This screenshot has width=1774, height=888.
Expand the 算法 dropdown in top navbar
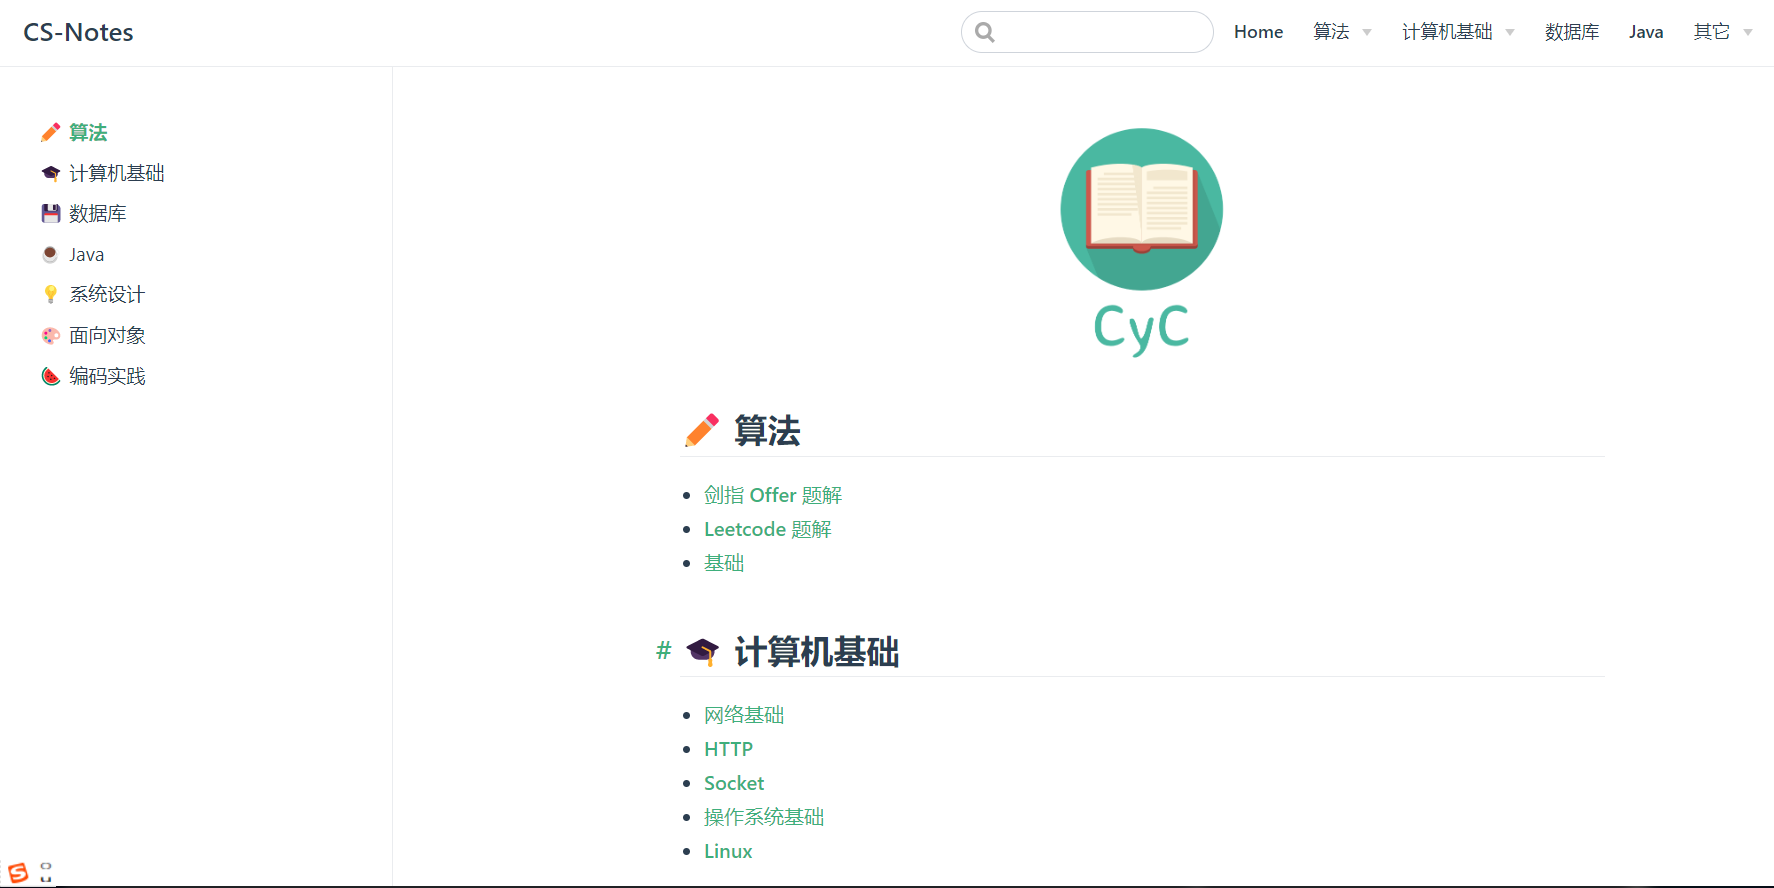point(1341,32)
